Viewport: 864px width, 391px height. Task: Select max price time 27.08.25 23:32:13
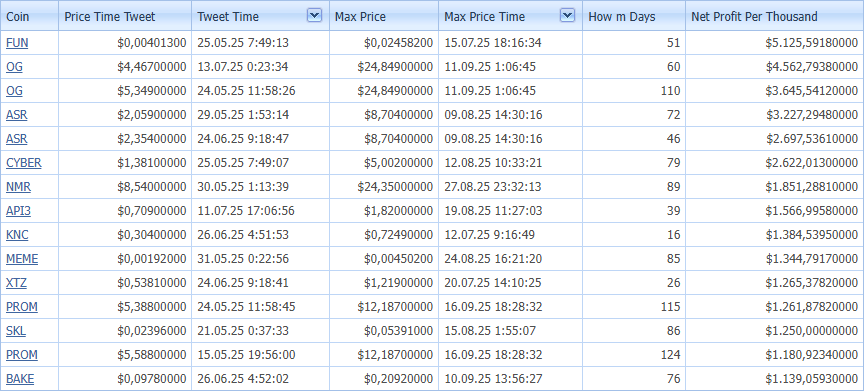point(510,187)
